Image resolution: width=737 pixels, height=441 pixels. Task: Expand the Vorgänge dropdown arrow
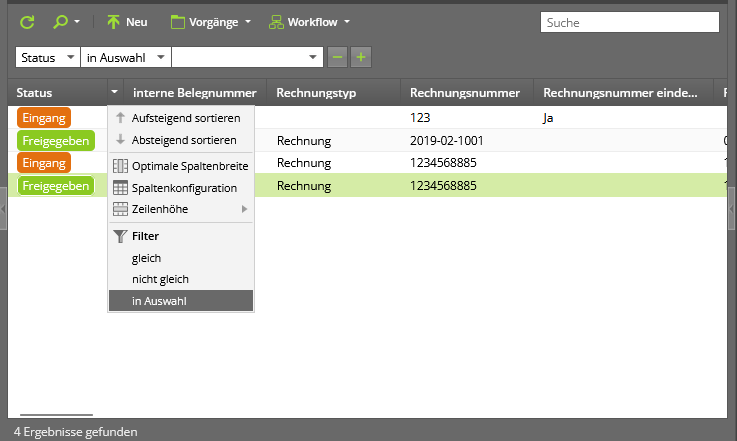point(248,22)
